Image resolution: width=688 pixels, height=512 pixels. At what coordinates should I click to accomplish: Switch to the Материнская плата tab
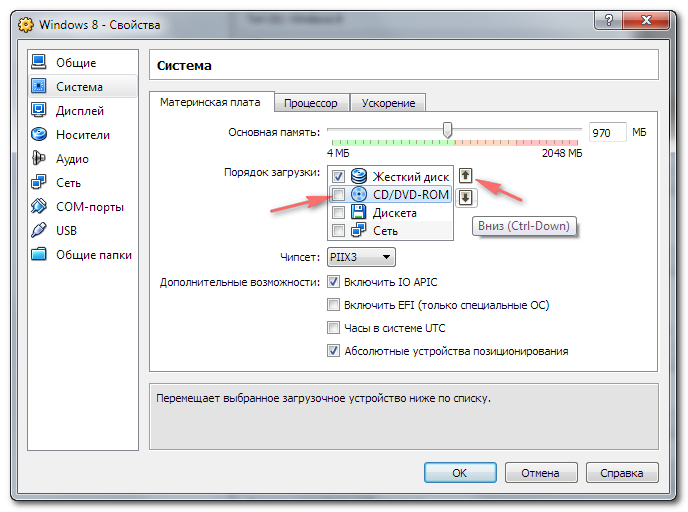[210, 102]
